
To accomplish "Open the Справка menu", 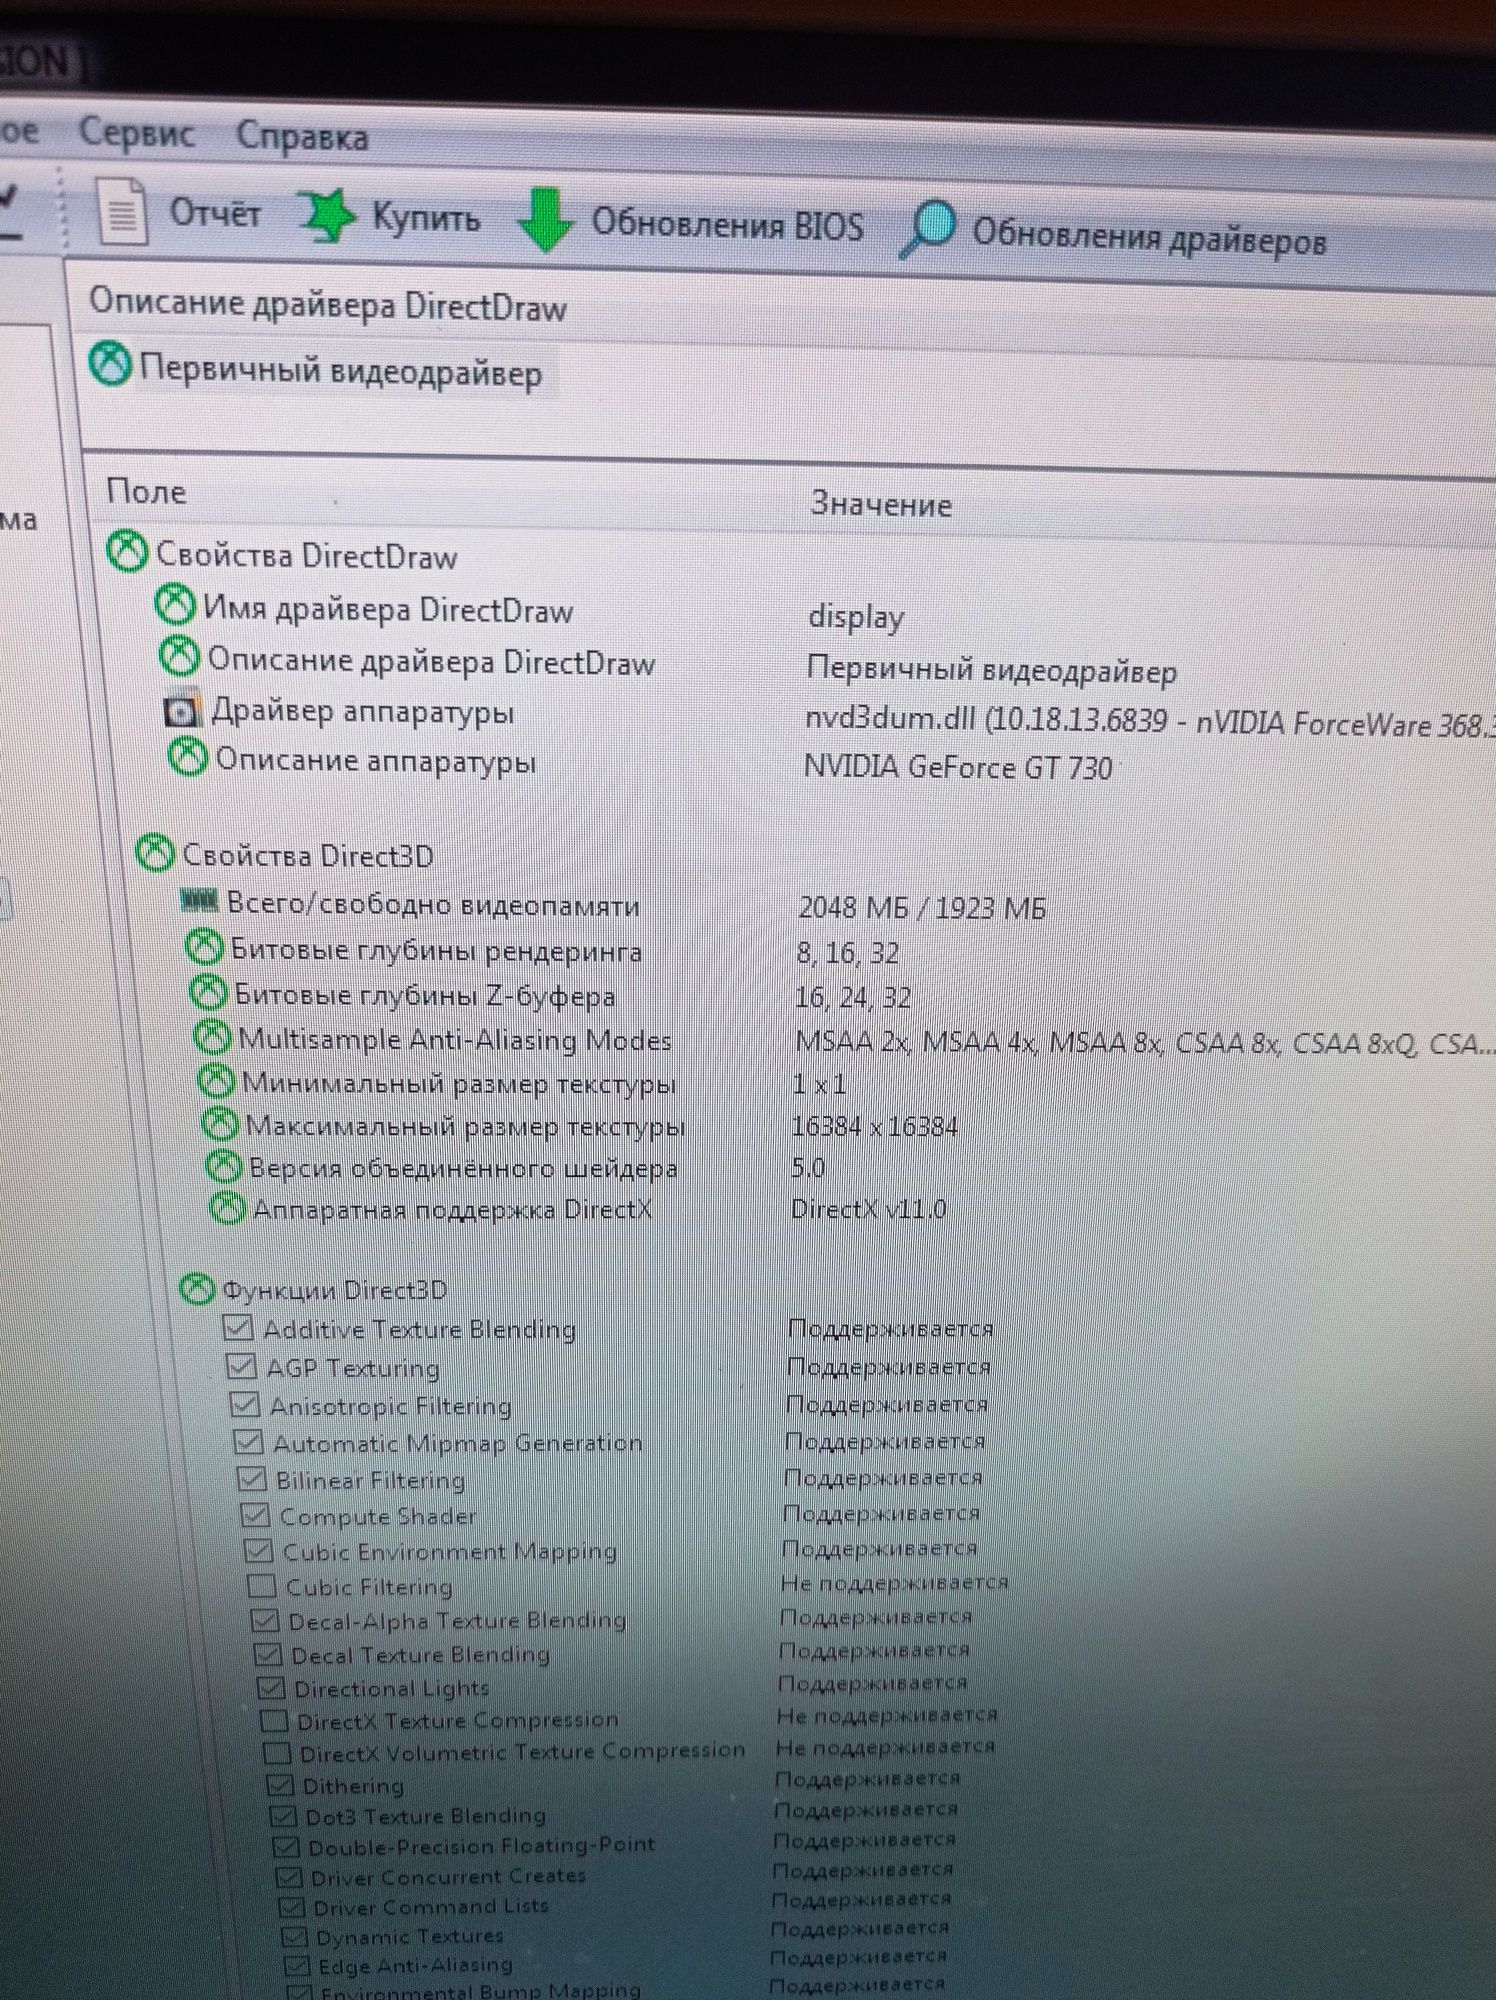I will pyautogui.click(x=302, y=136).
